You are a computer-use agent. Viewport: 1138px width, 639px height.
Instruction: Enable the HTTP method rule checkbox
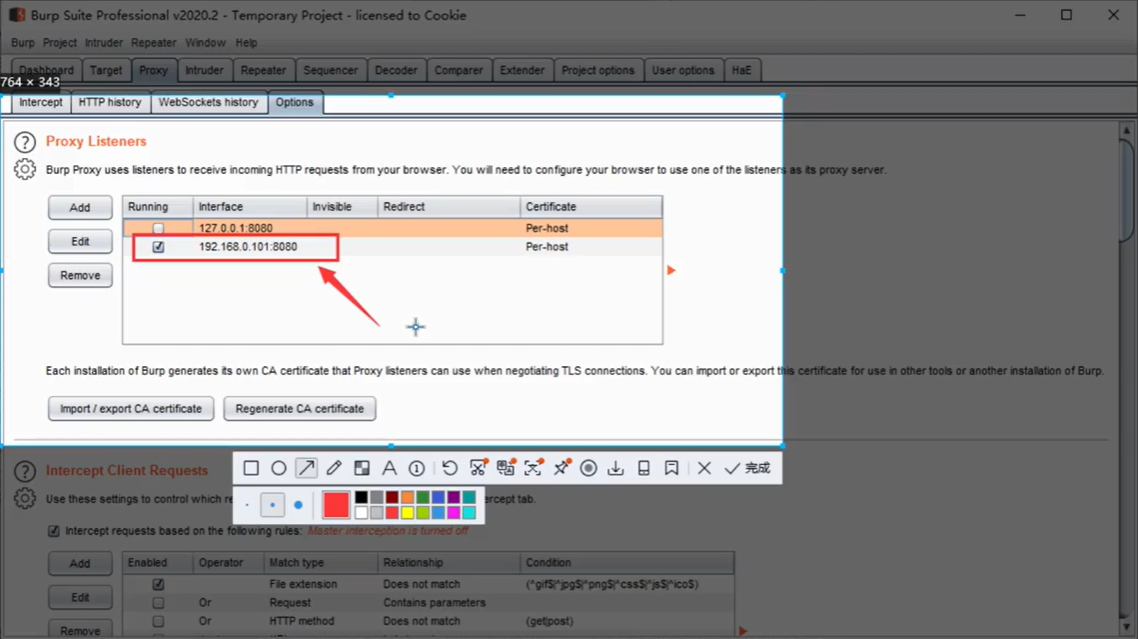pos(158,622)
